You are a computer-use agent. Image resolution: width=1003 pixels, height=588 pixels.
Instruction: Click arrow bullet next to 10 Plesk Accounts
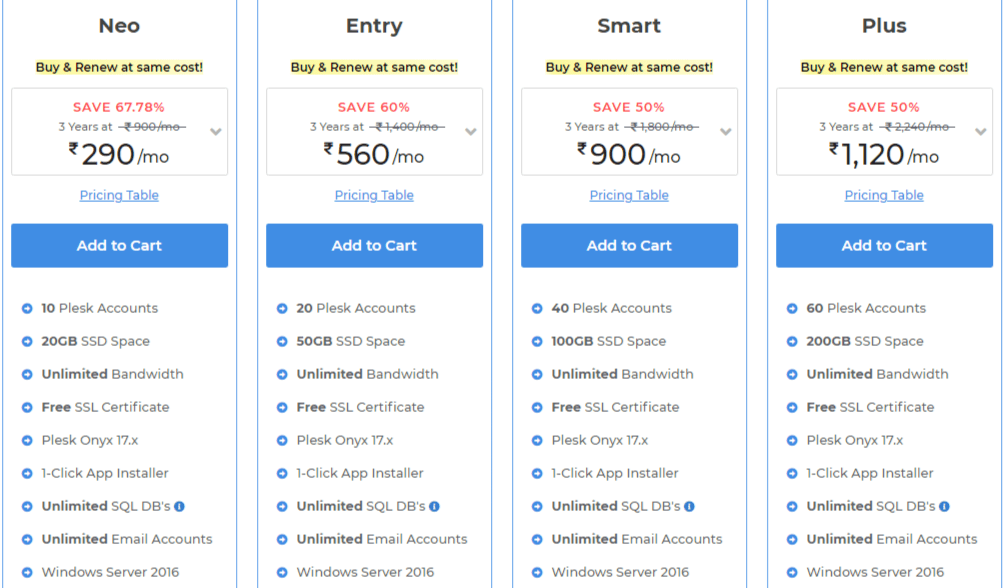[x=27, y=308]
